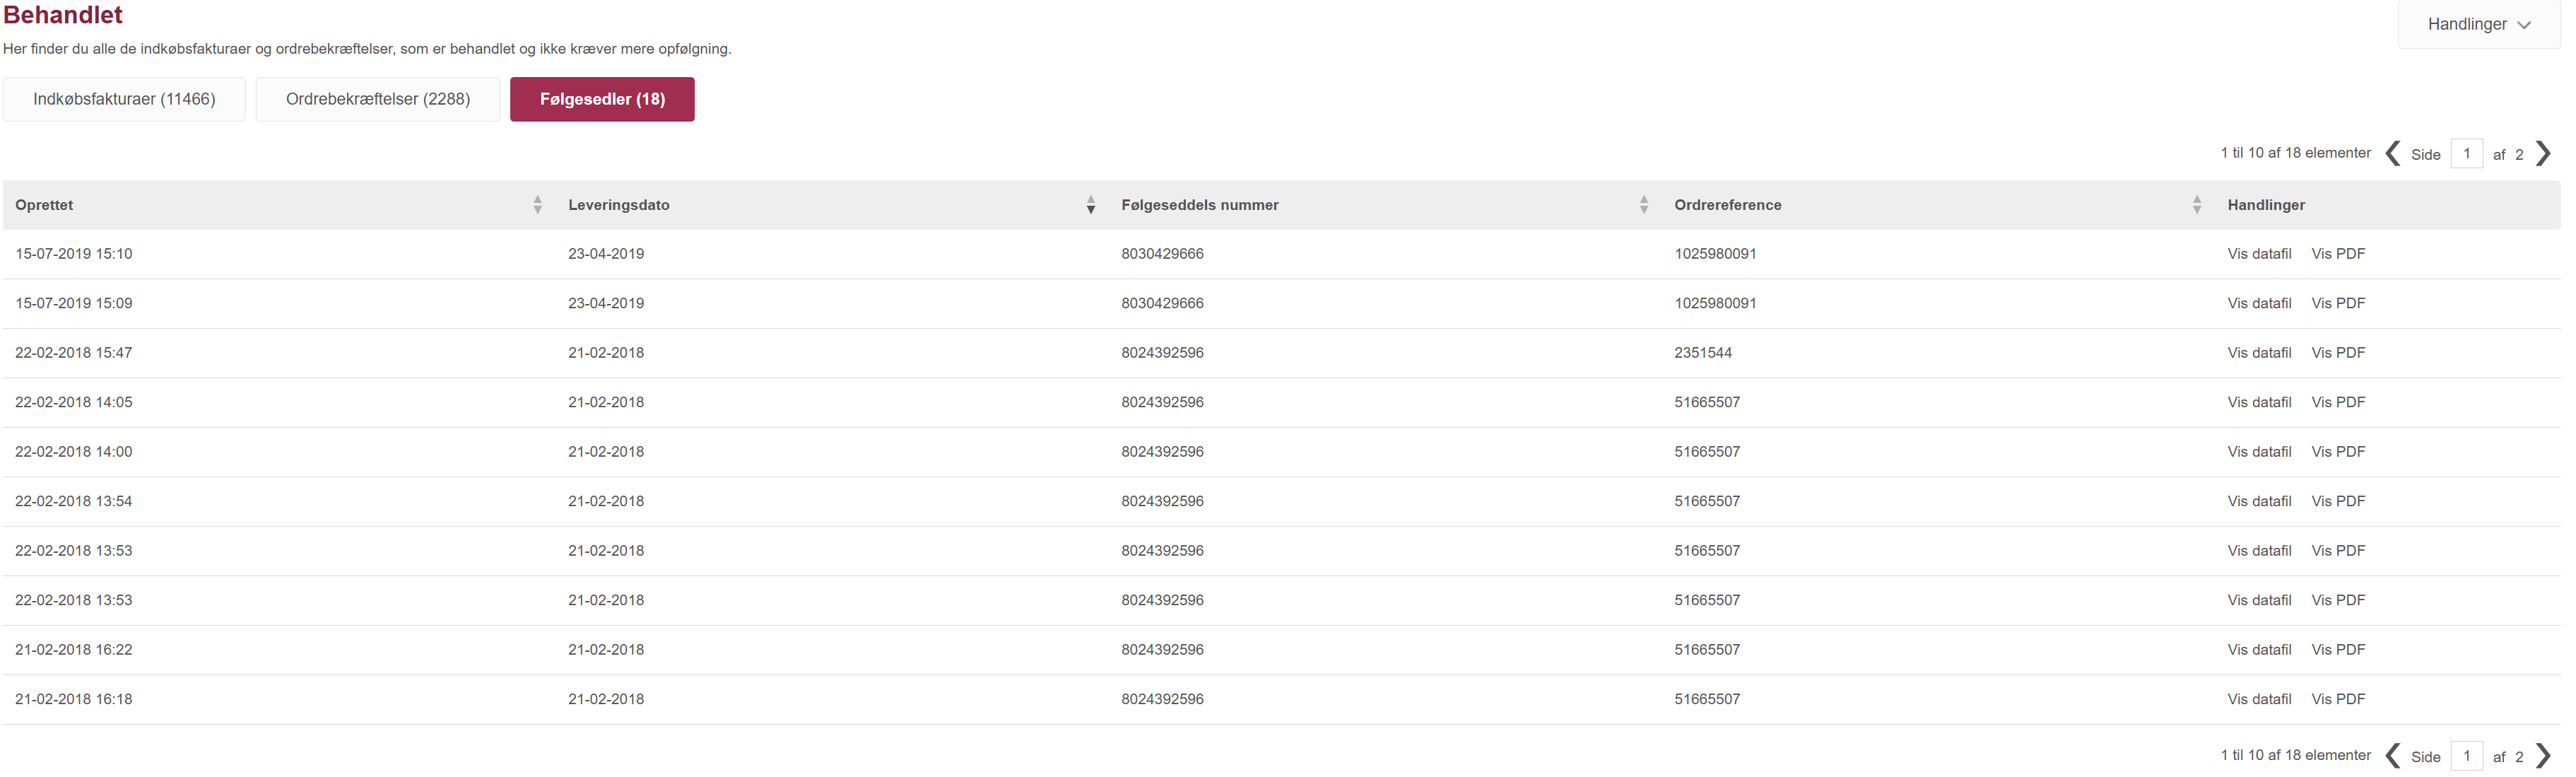The height and width of the screenshot is (777, 2576).
Task: Go to previous page using top arrow
Action: [2393, 154]
